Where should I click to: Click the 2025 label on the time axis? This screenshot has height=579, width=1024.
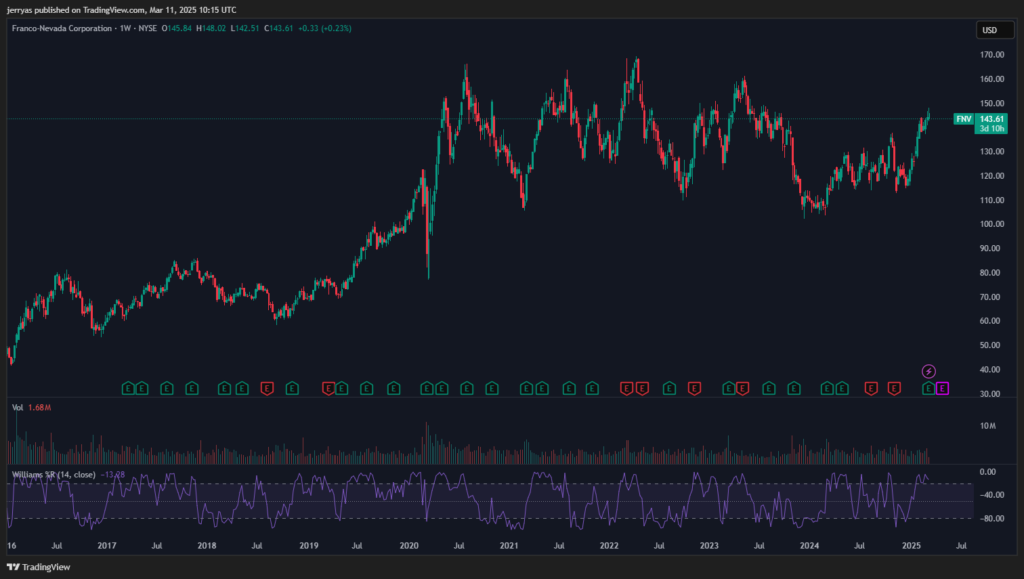tap(911, 547)
